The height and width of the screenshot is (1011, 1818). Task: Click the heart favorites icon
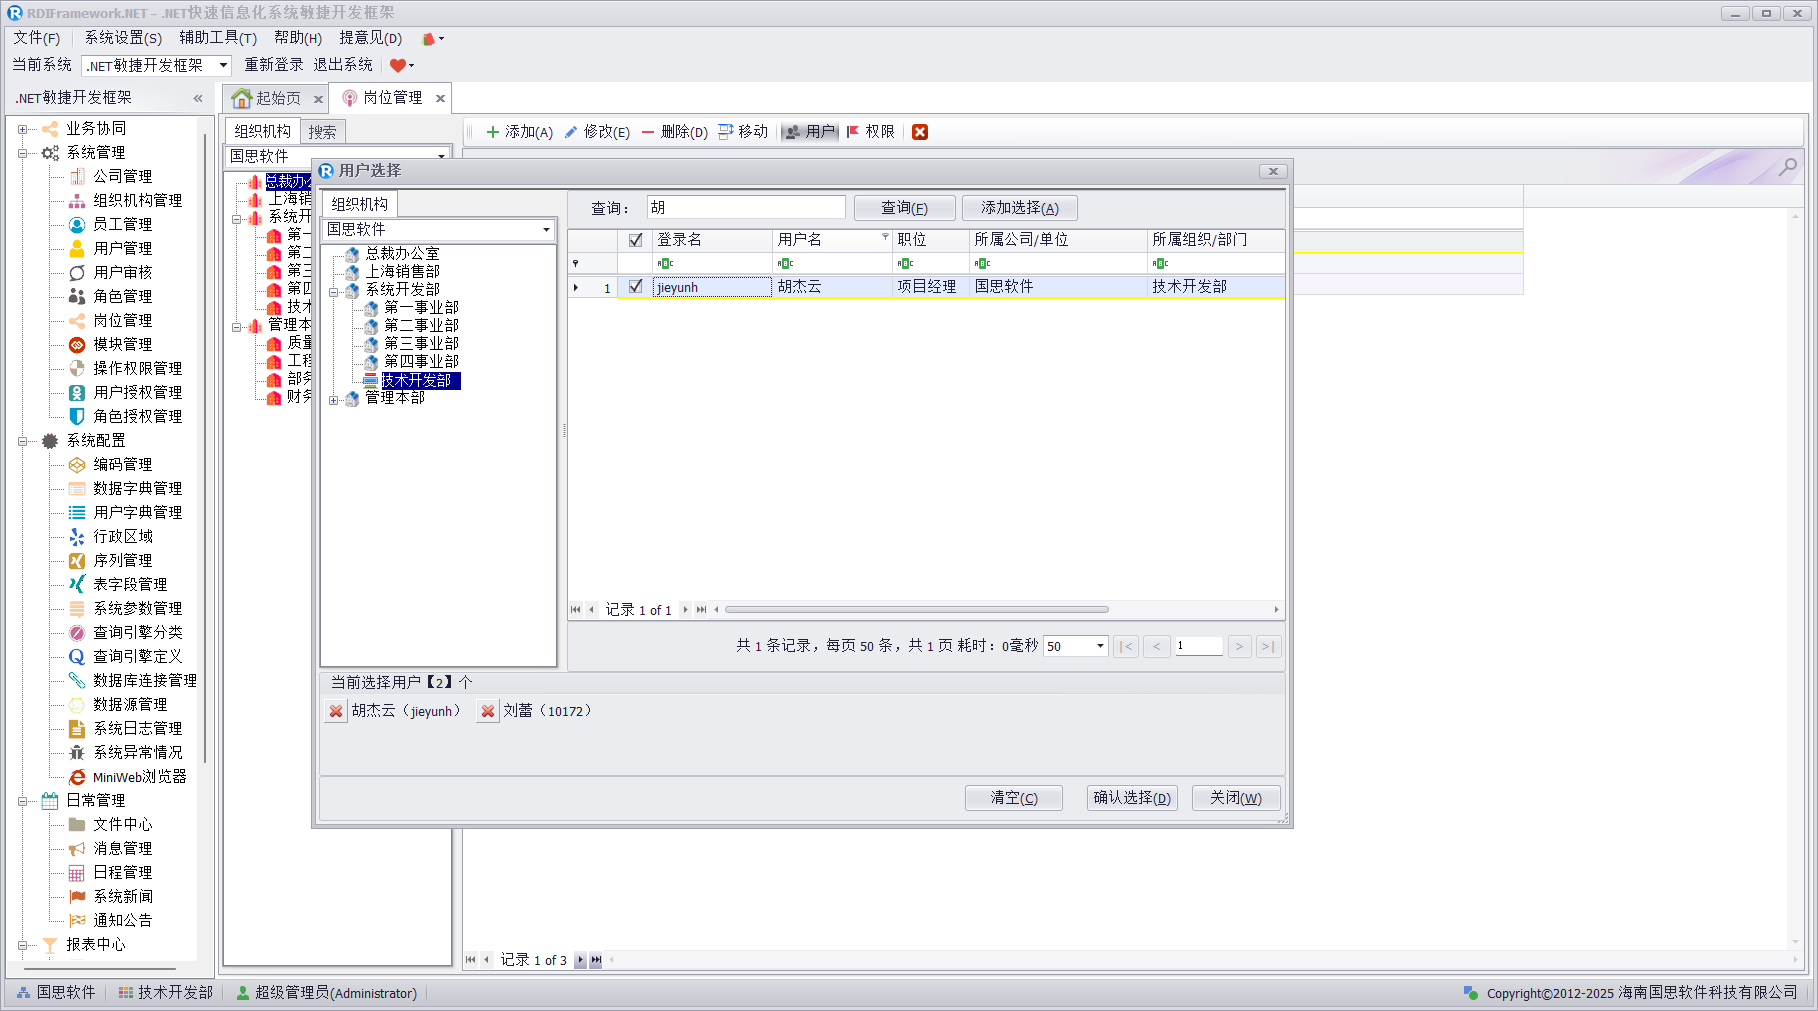398,66
